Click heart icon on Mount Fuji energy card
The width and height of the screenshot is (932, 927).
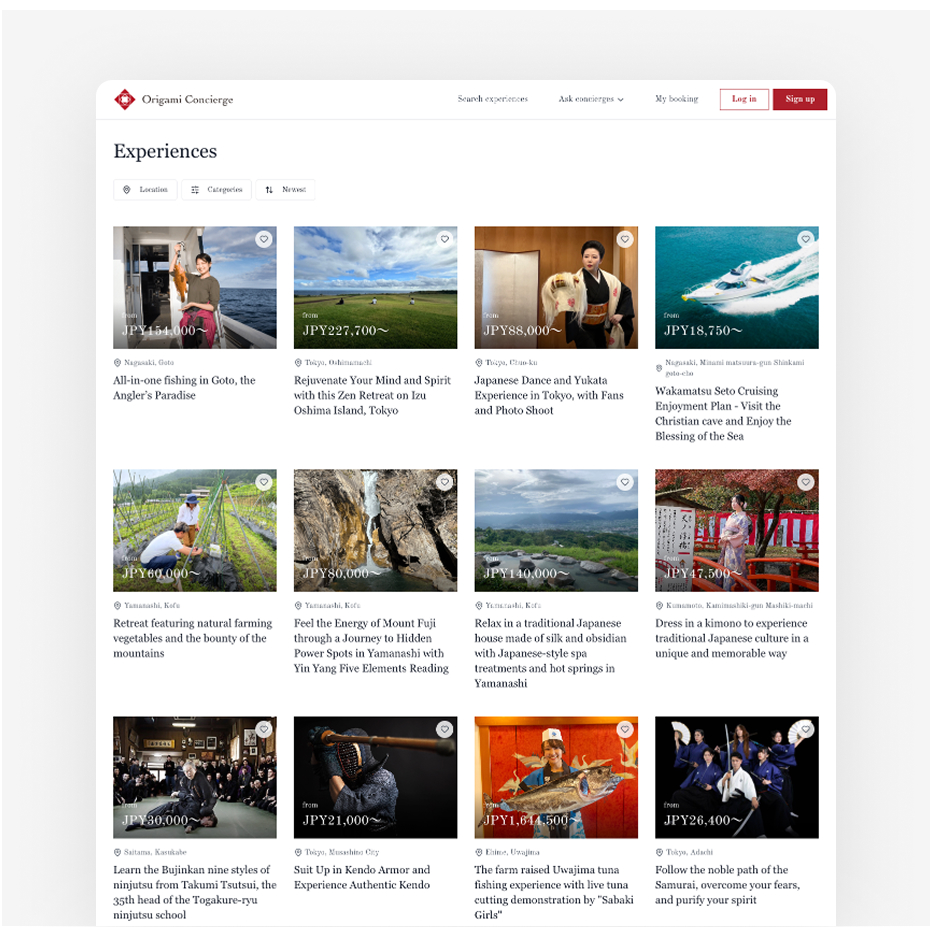tap(444, 482)
